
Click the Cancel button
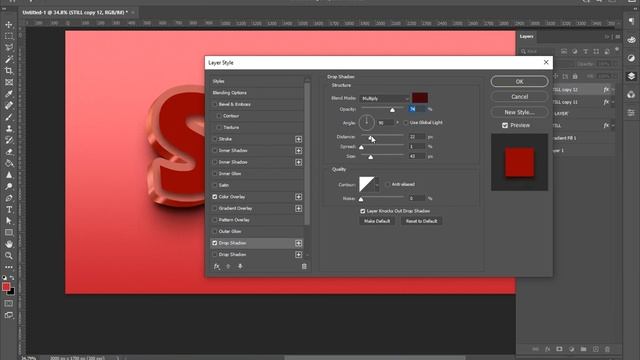(519, 97)
